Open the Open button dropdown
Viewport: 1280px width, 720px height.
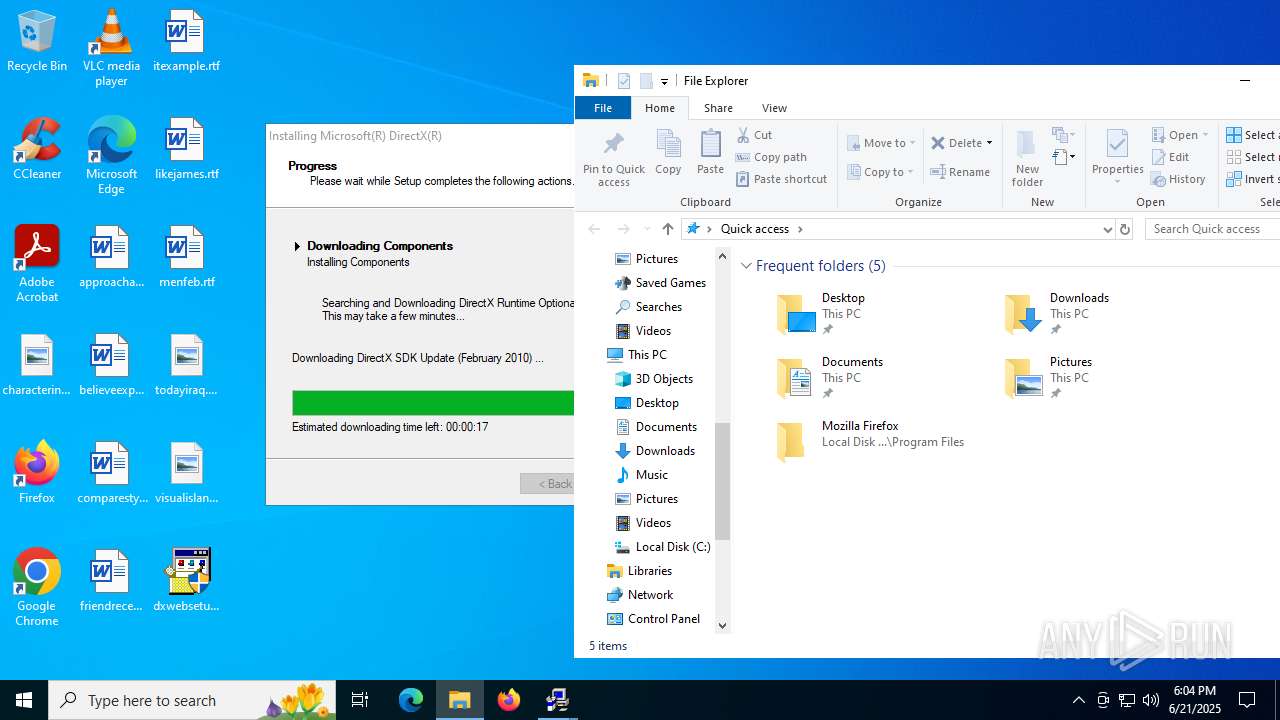pyautogui.click(x=1205, y=135)
